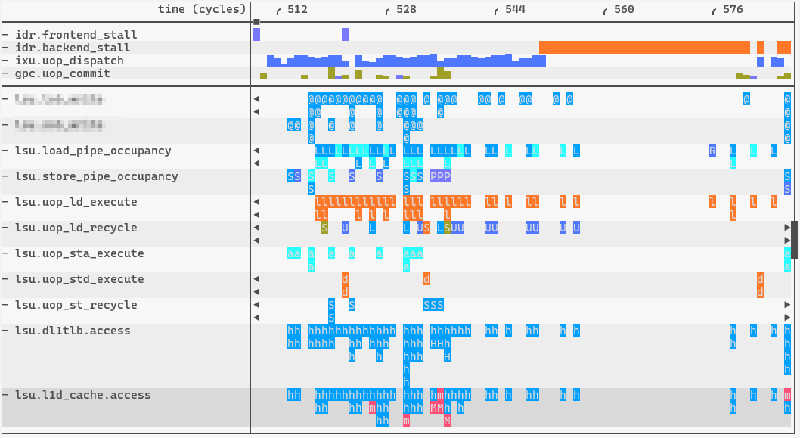Screen dimensions: 800x438
Task: Collapse the lsu.uop_std_execute row
Action: coord(5,279)
